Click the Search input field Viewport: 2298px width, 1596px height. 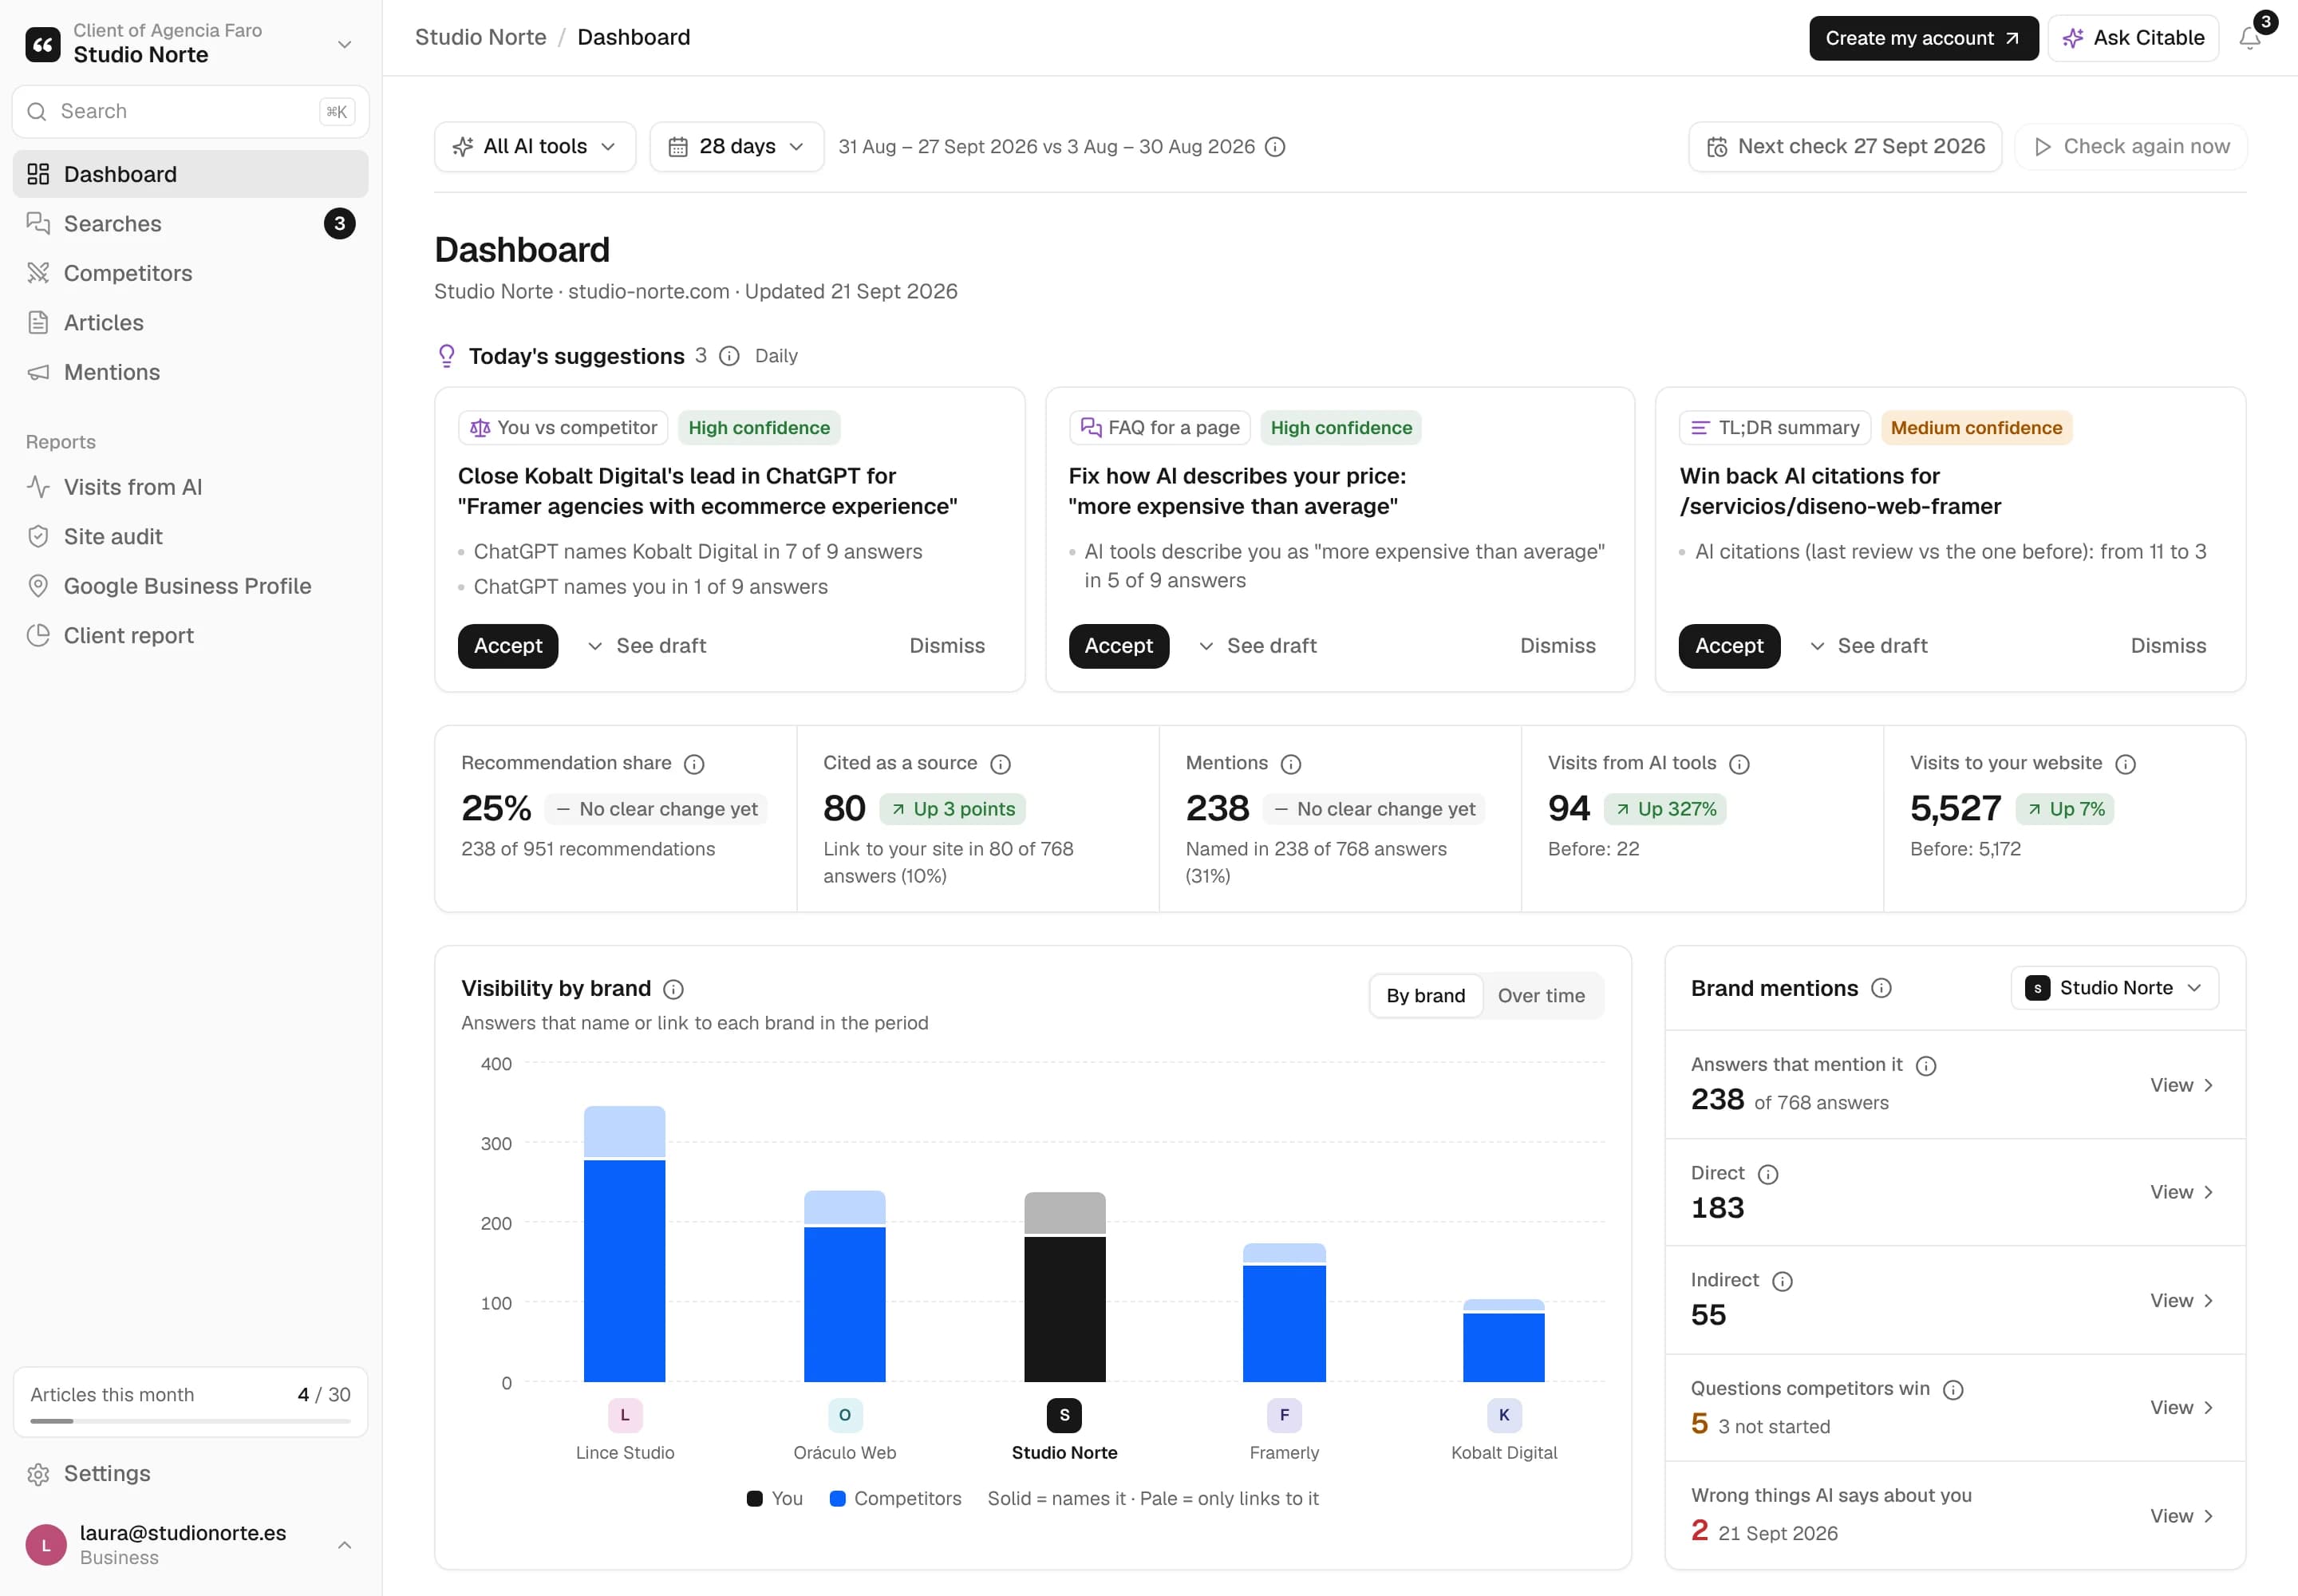point(190,111)
